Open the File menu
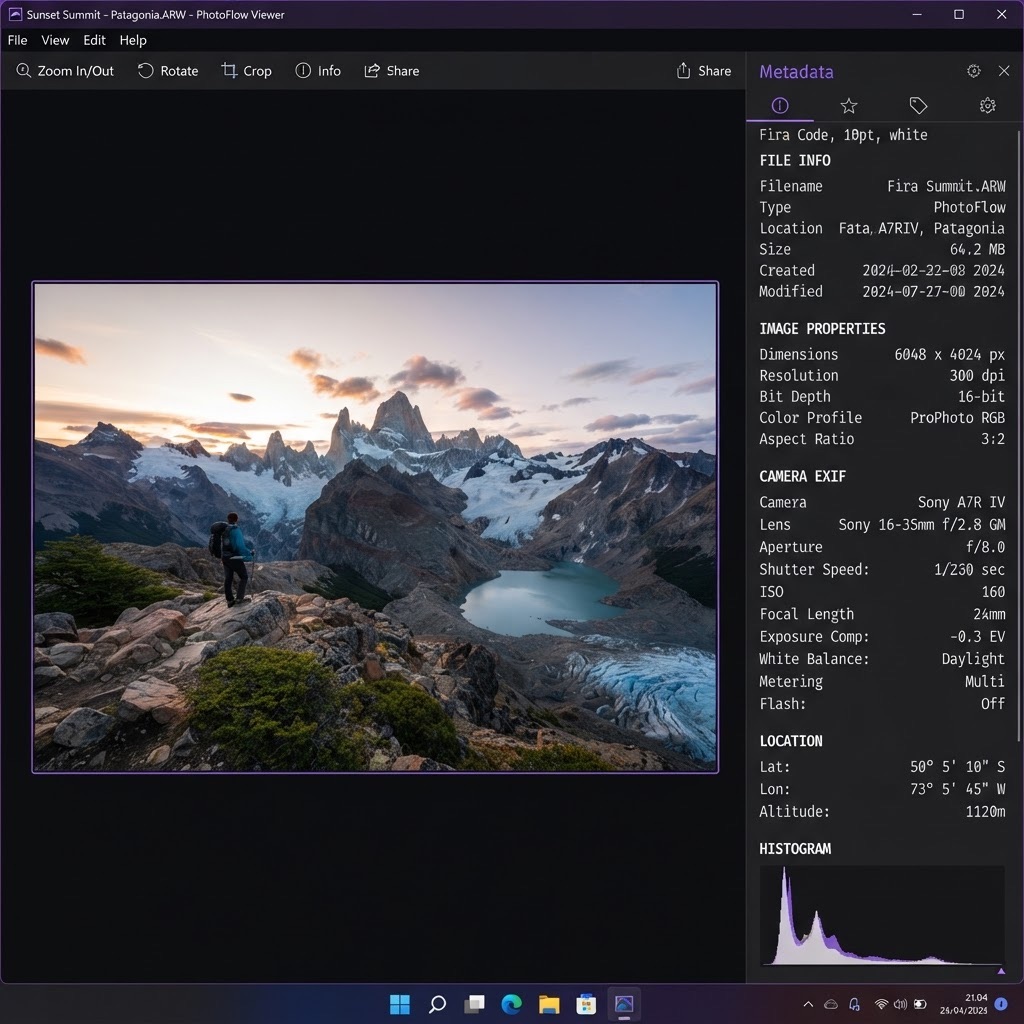Image resolution: width=1024 pixels, height=1024 pixels. (18, 40)
